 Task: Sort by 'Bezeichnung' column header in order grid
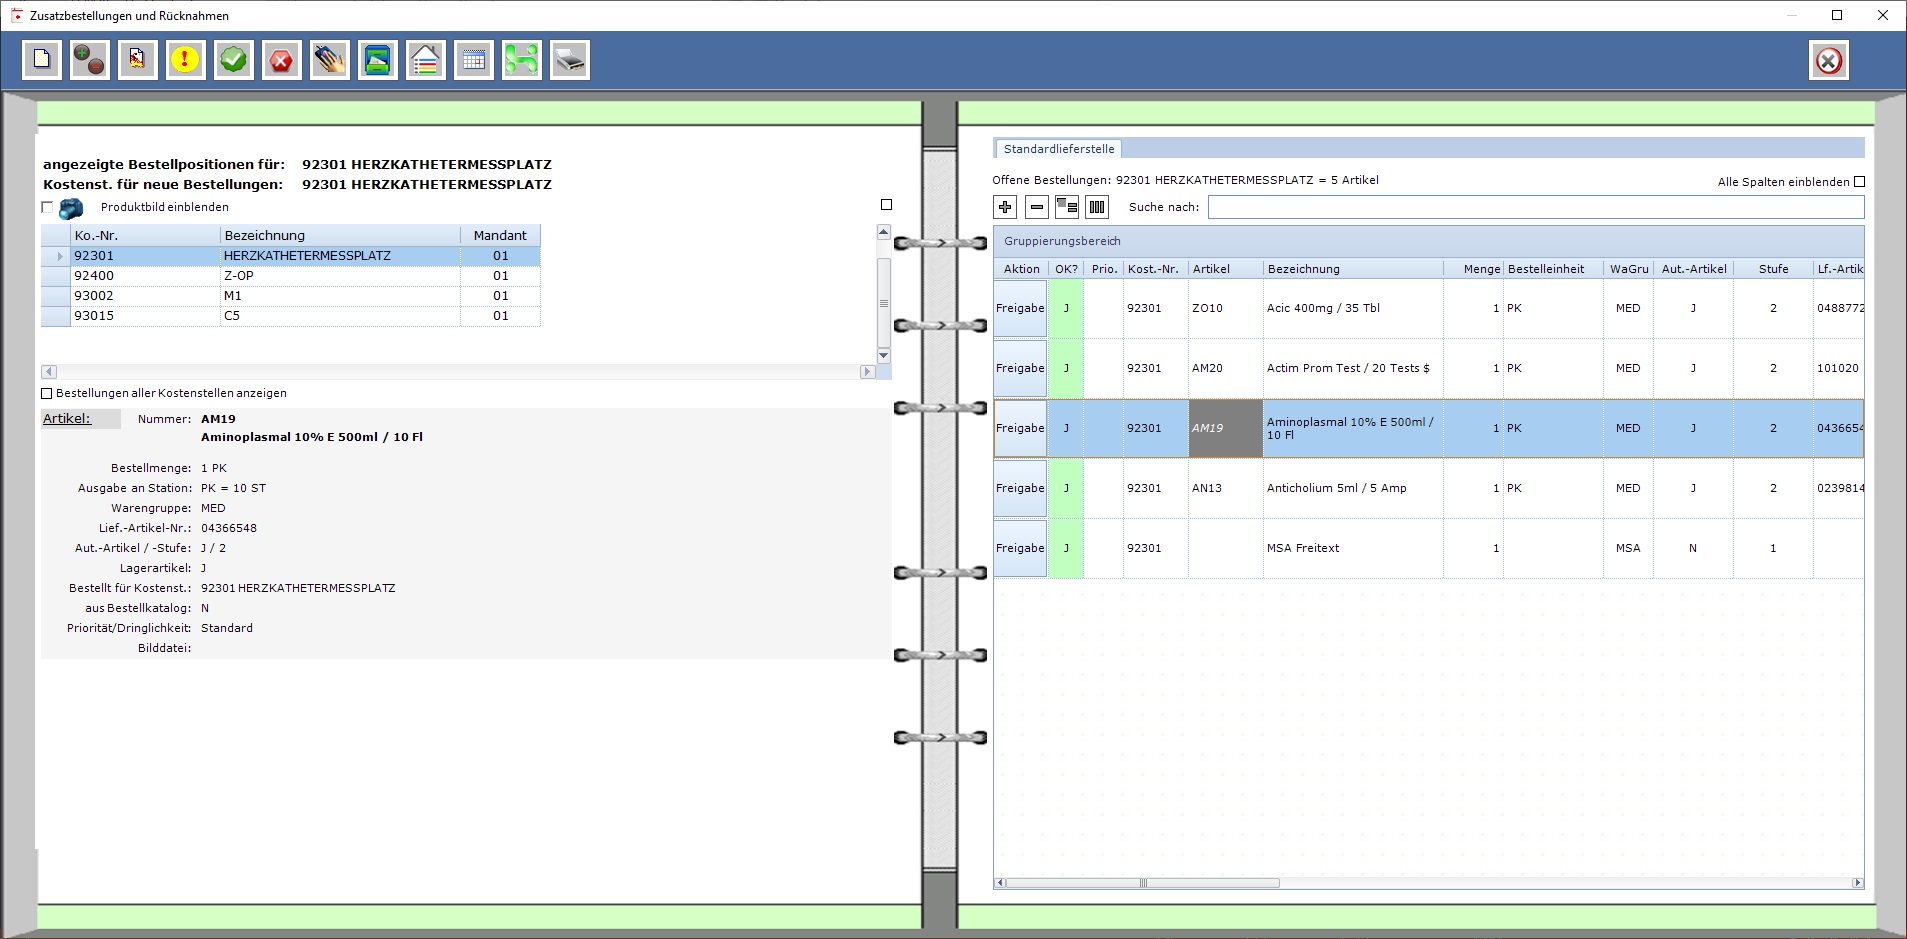point(1353,269)
